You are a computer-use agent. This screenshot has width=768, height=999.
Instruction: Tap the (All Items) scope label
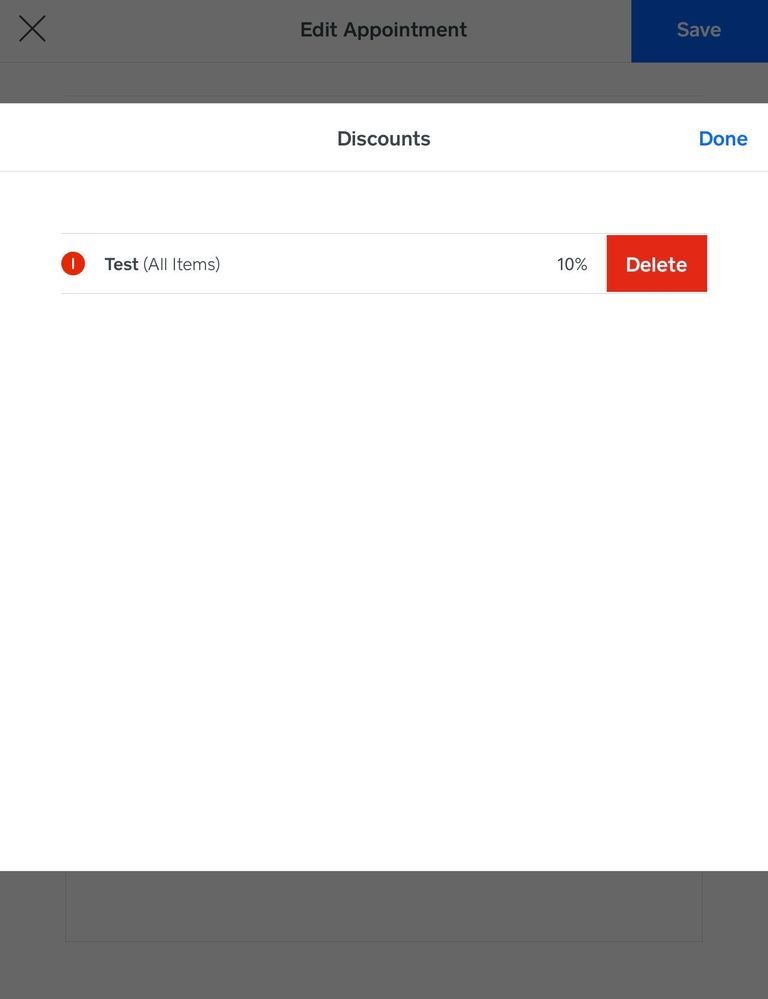pos(181,264)
